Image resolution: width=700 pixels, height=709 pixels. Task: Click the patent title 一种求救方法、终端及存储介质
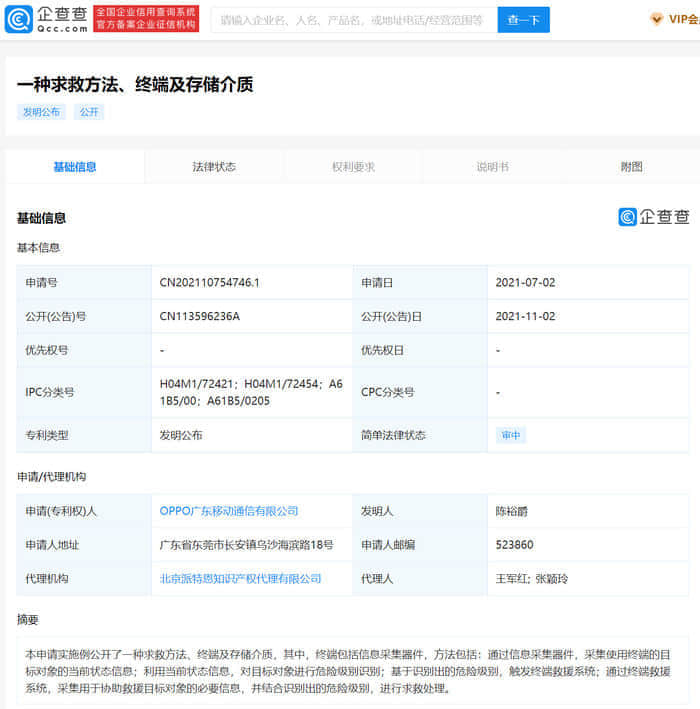pyautogui.click(x=135, y=85)
